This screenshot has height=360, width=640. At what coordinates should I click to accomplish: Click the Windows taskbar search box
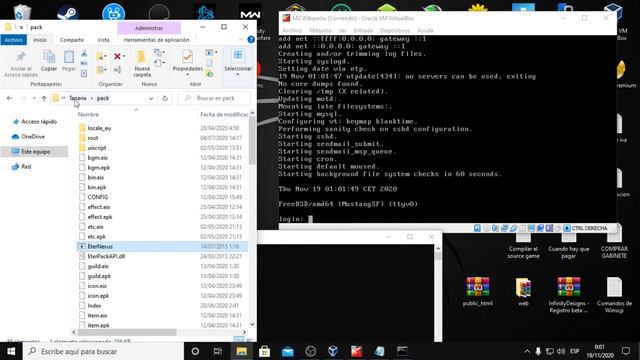tap(103, 351)
